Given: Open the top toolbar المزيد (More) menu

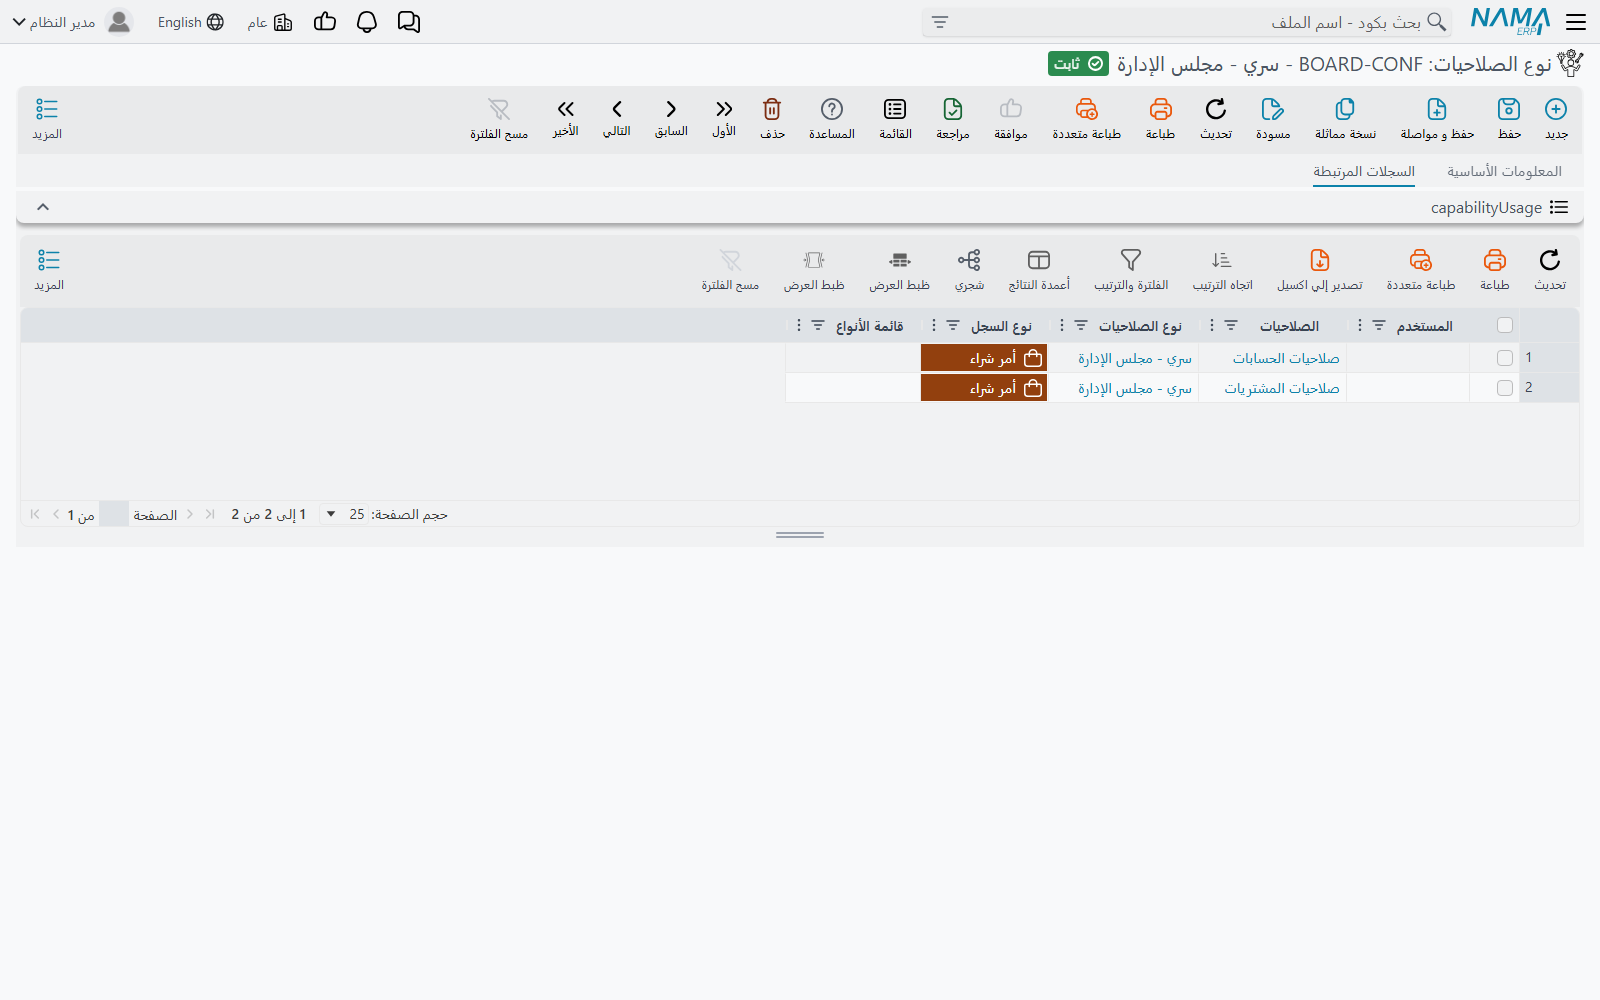Looking at the screenshot, I should (47, 118).
